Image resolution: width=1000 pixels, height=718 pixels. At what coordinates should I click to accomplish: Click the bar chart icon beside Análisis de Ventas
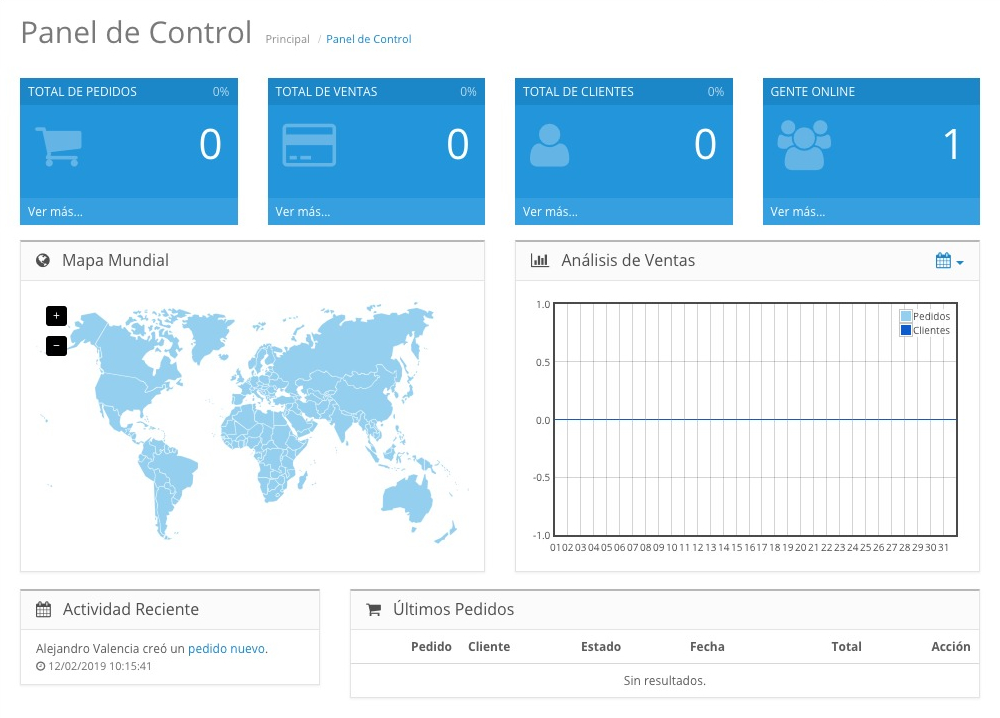click(539, 261)
